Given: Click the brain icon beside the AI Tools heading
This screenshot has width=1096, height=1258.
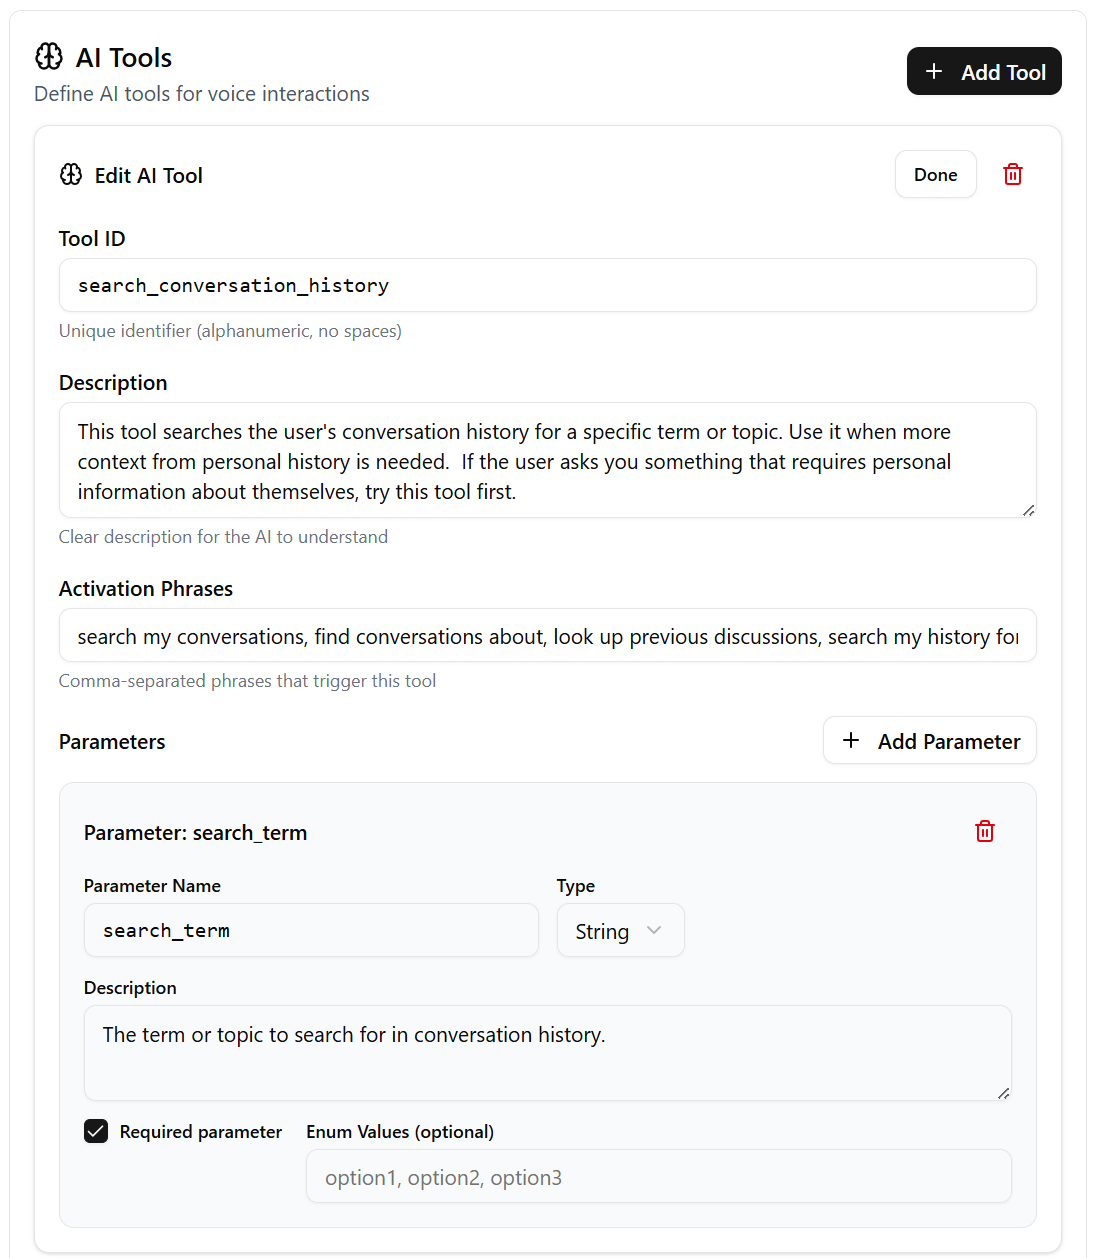Looking at the screenshot, I should [47, 57].
